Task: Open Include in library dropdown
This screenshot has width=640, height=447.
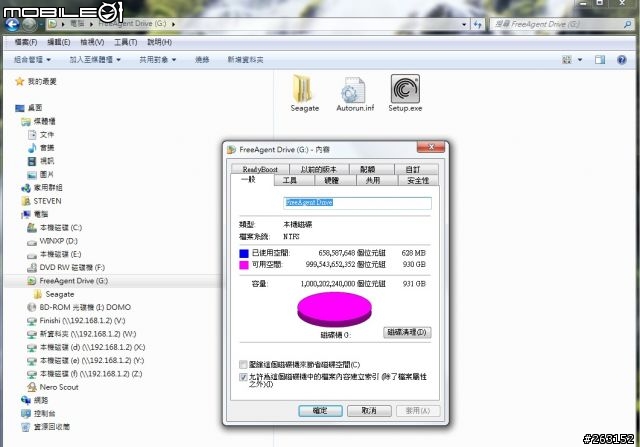Action: click(95, 60)
